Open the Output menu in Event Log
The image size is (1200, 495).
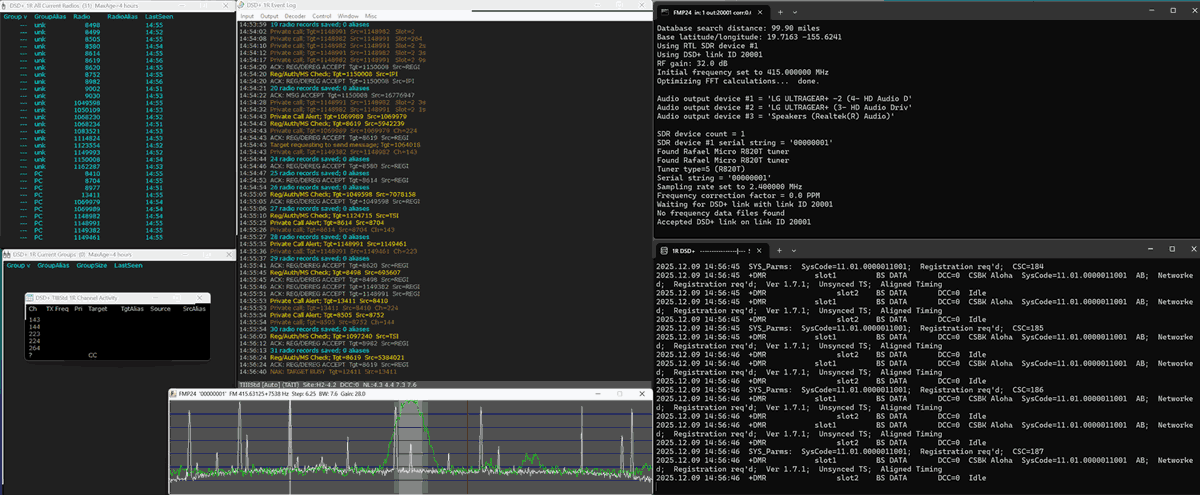(270, 17)
